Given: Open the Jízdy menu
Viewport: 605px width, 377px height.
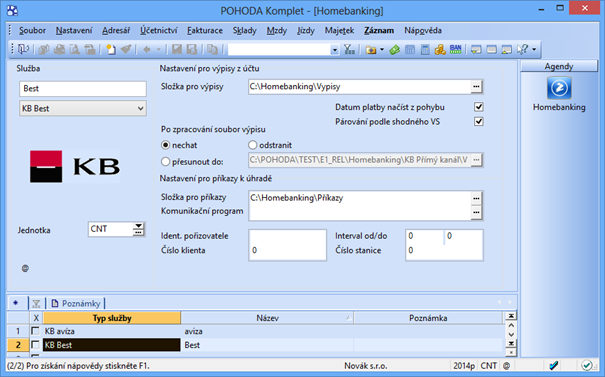Looking at the screenshot, I should point(306,30).
